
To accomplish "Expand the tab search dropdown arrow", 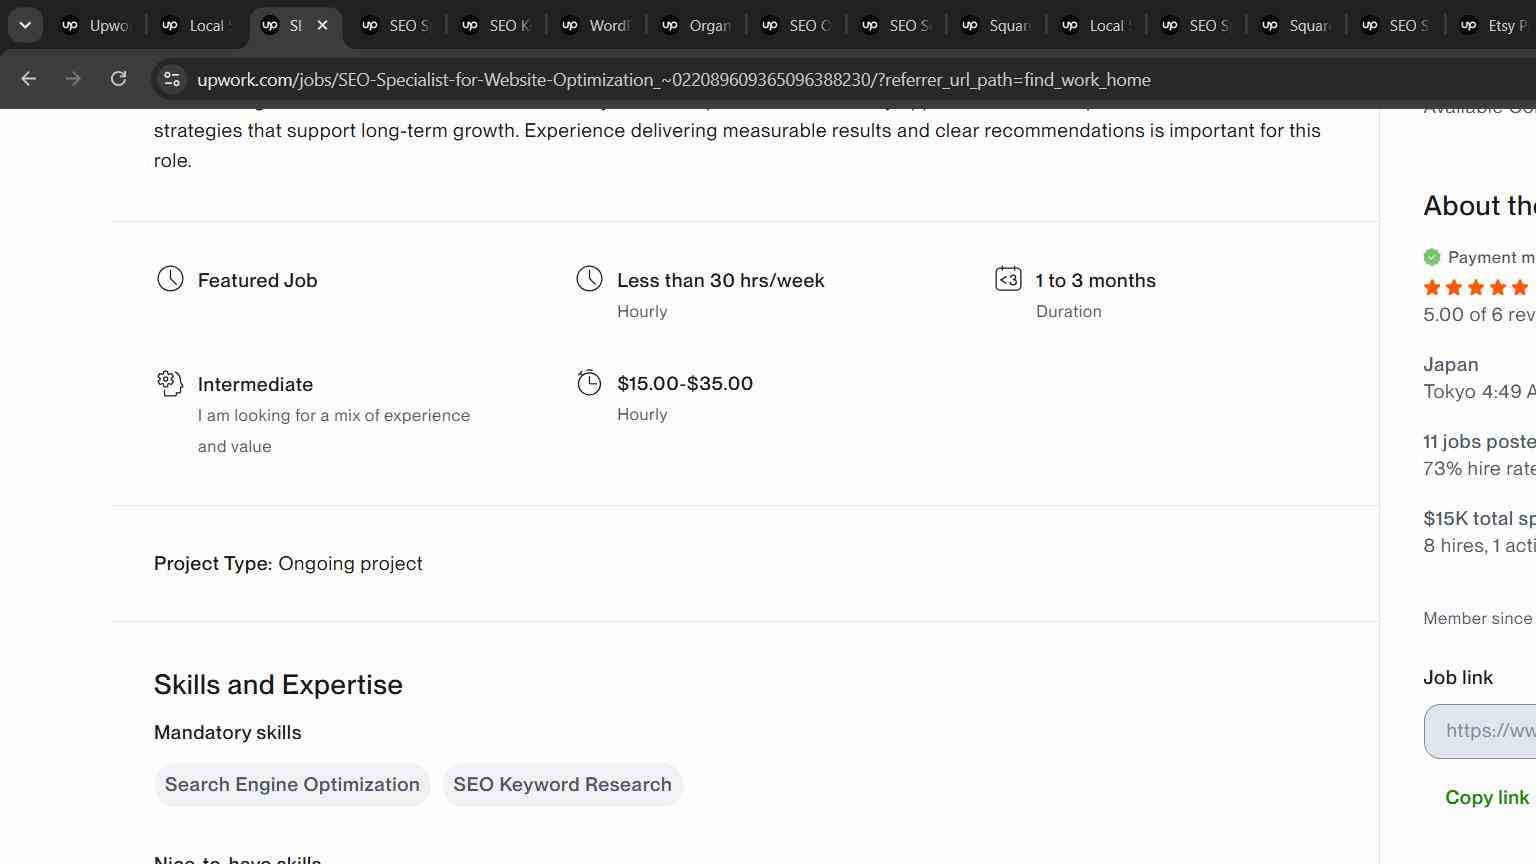I will coord(25,25).
